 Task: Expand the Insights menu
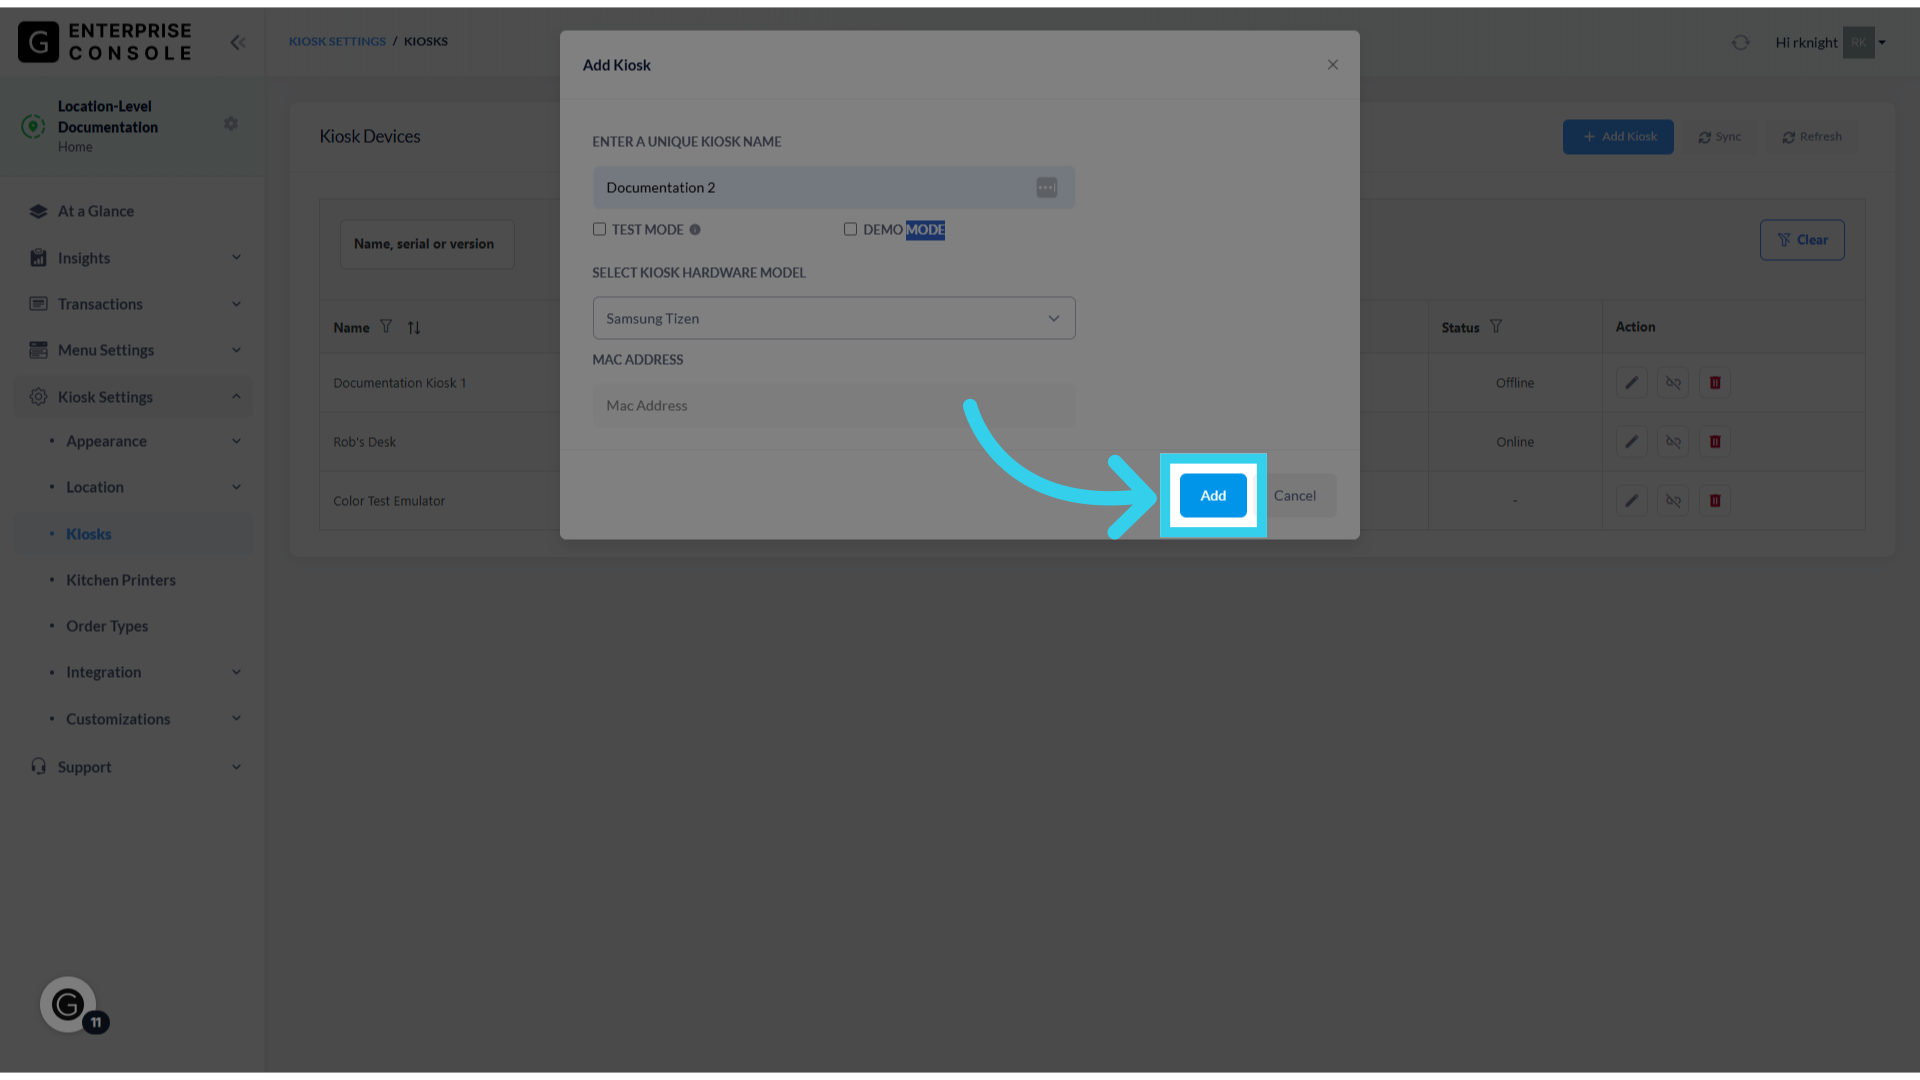(132, 258)
